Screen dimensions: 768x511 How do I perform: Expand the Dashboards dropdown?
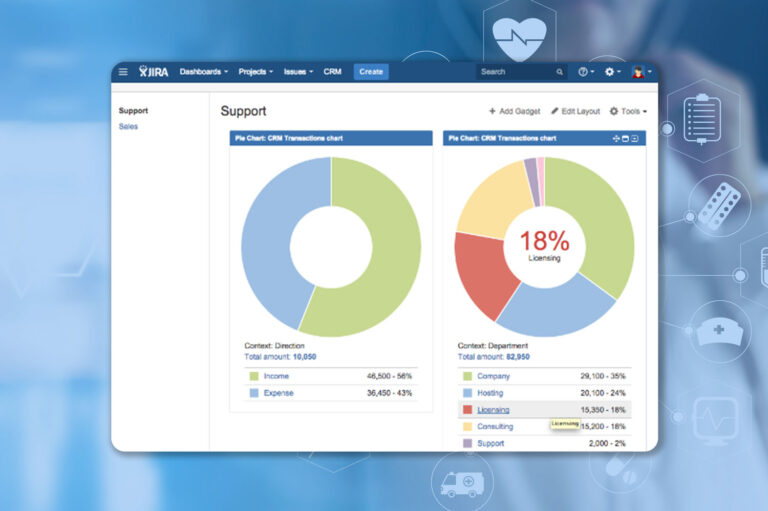[x=203, y=72]
